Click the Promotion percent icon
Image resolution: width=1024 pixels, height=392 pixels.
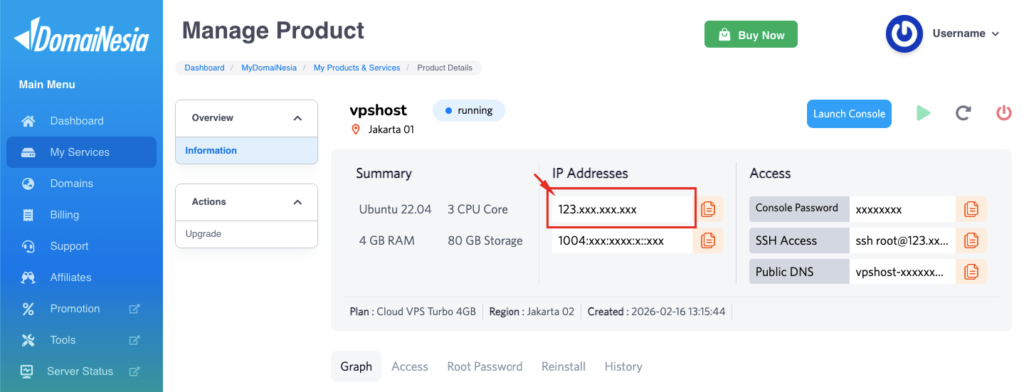[x=27, y=308]
